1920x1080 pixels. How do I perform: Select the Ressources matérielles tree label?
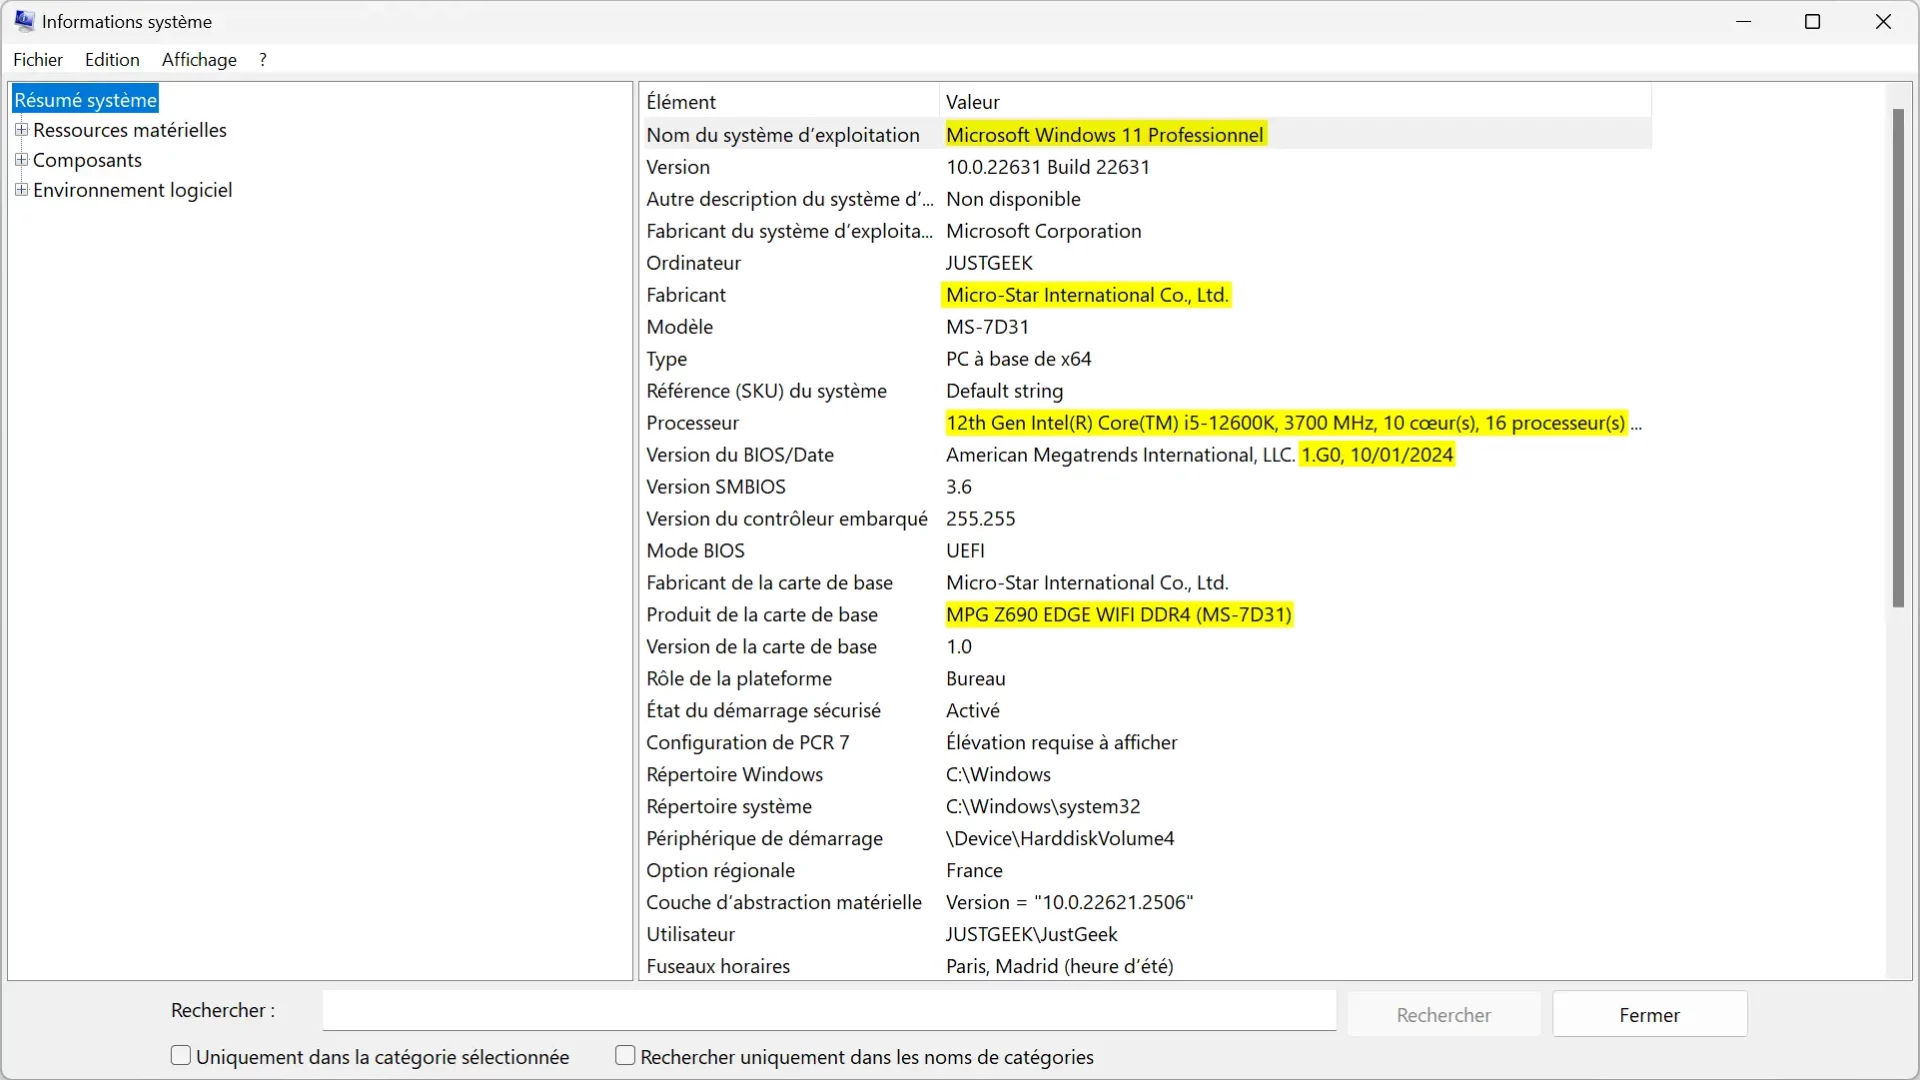130,130
